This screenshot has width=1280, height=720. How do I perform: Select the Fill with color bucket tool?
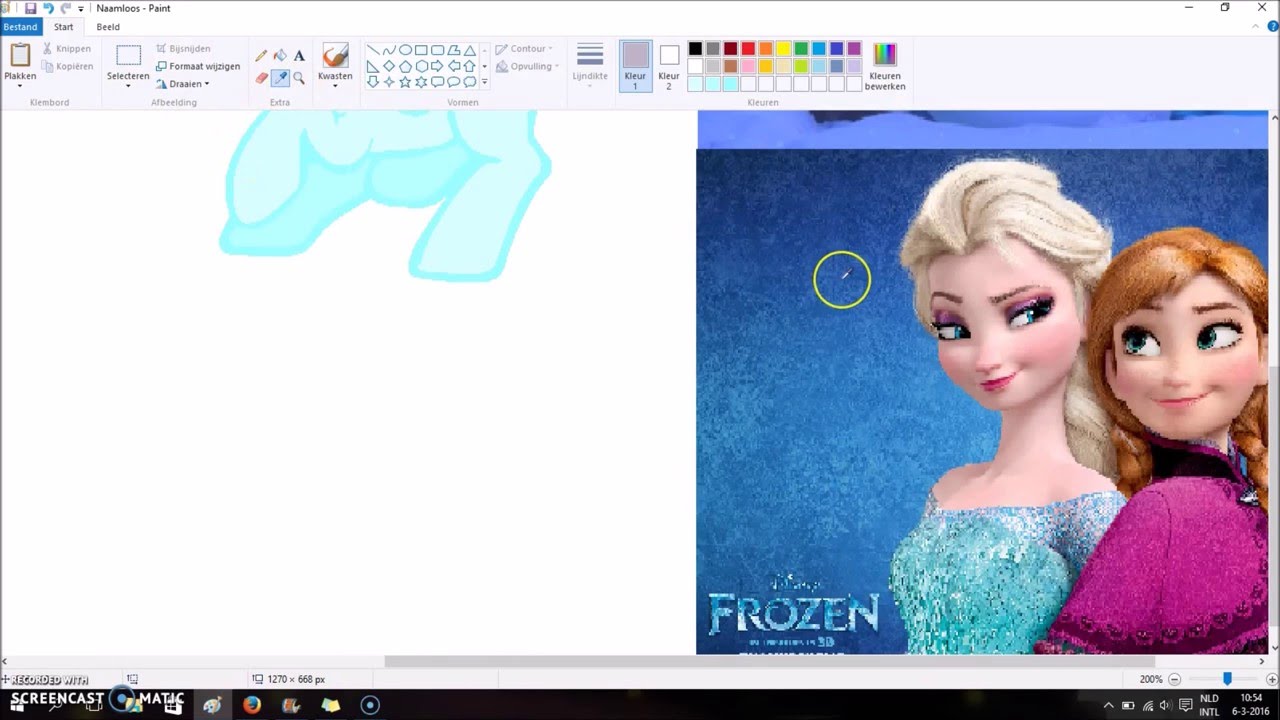click(x=280, y=57)
